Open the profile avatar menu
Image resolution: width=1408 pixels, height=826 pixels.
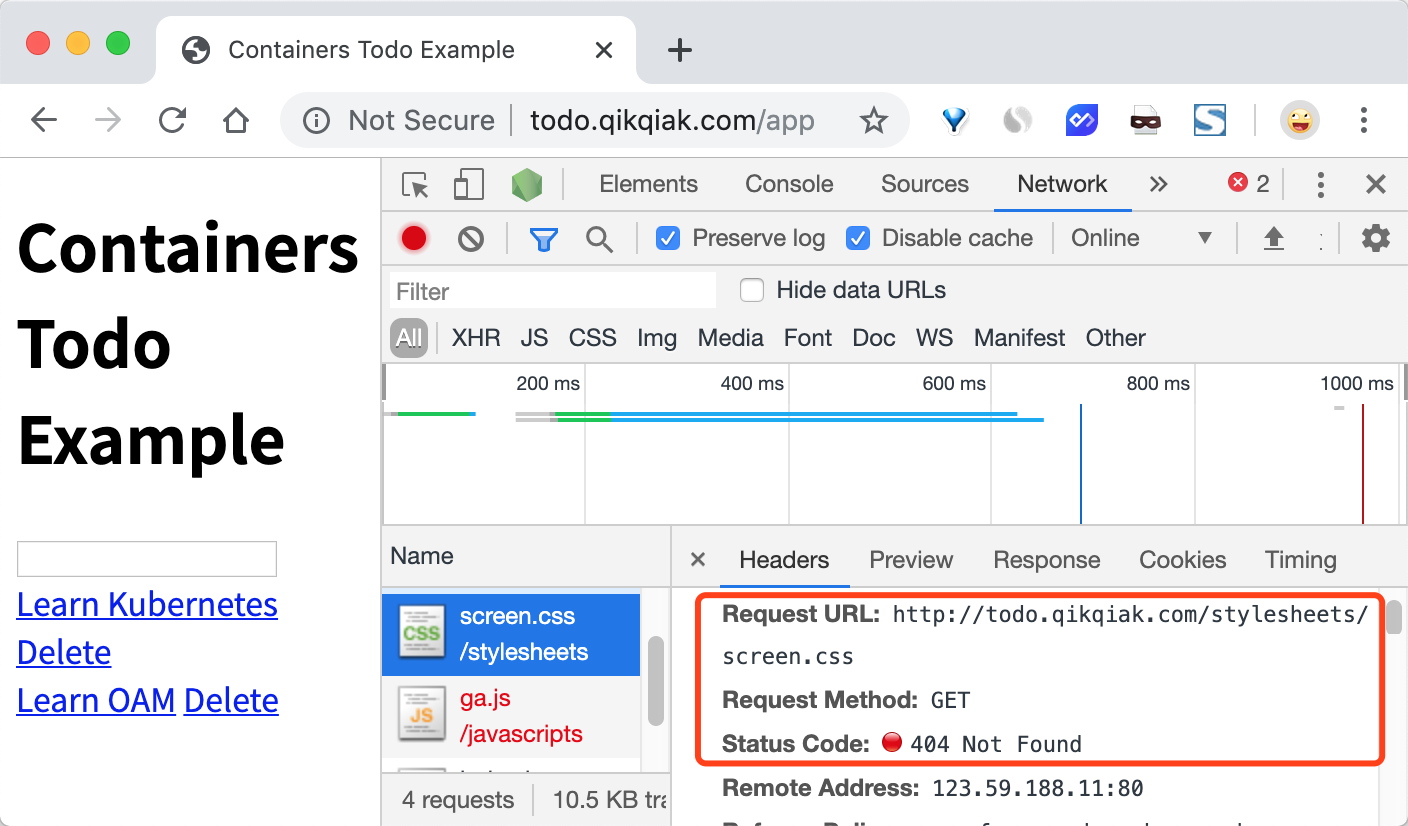1300,121
